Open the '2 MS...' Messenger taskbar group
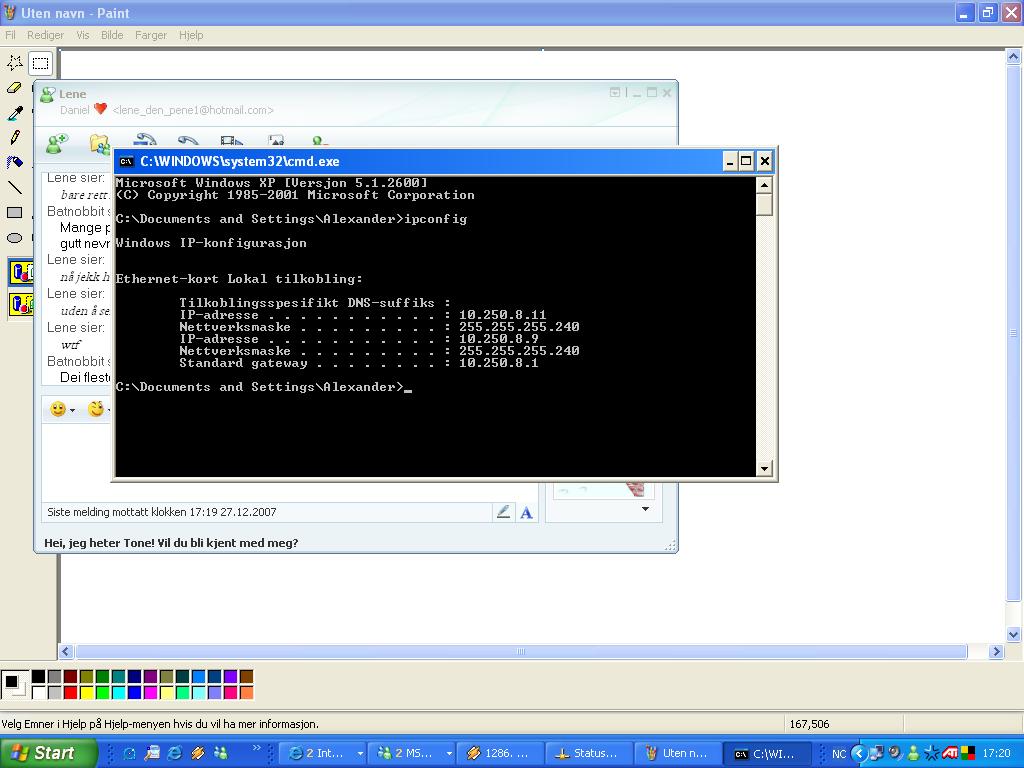 click(x=413, y=753)
